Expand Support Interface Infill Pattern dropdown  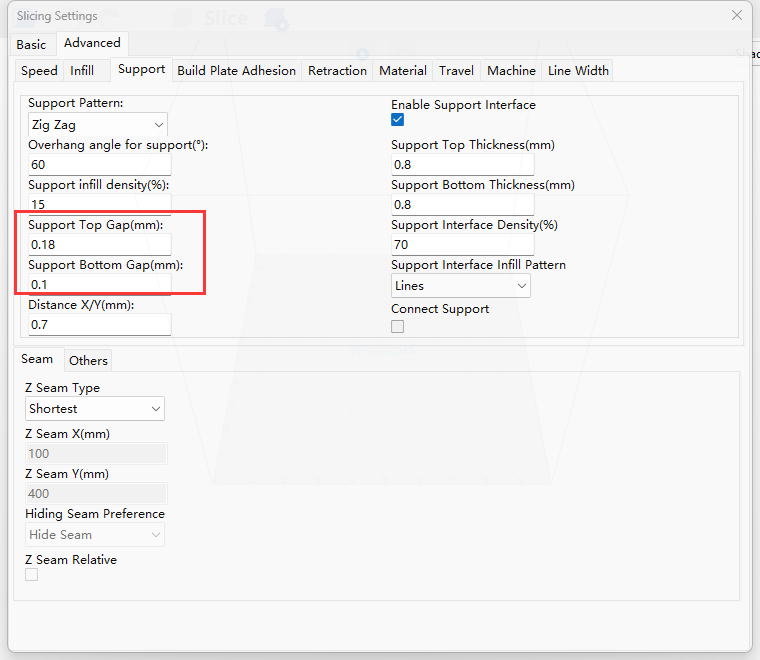coord(461,286)
